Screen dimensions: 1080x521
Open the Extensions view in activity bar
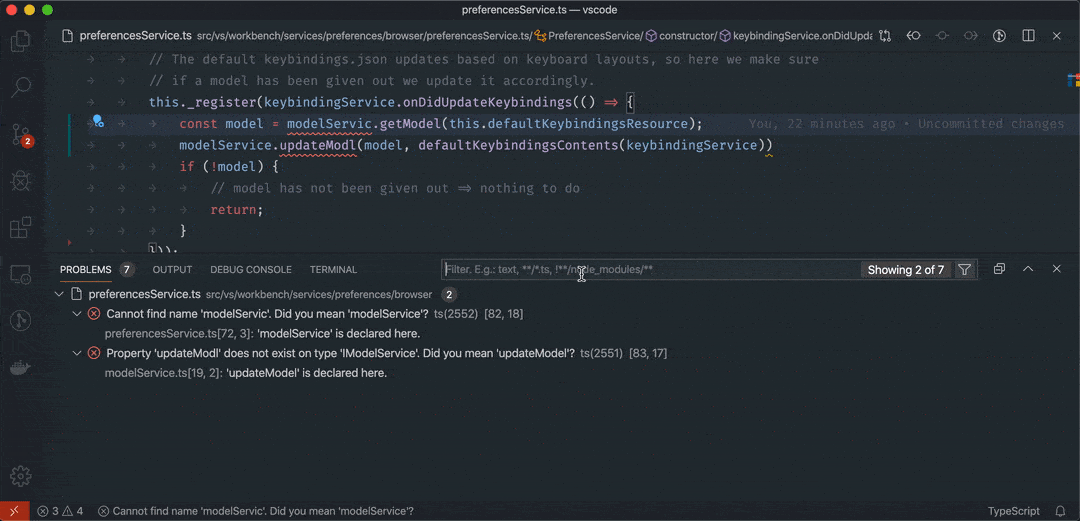(x=20, y=228)
